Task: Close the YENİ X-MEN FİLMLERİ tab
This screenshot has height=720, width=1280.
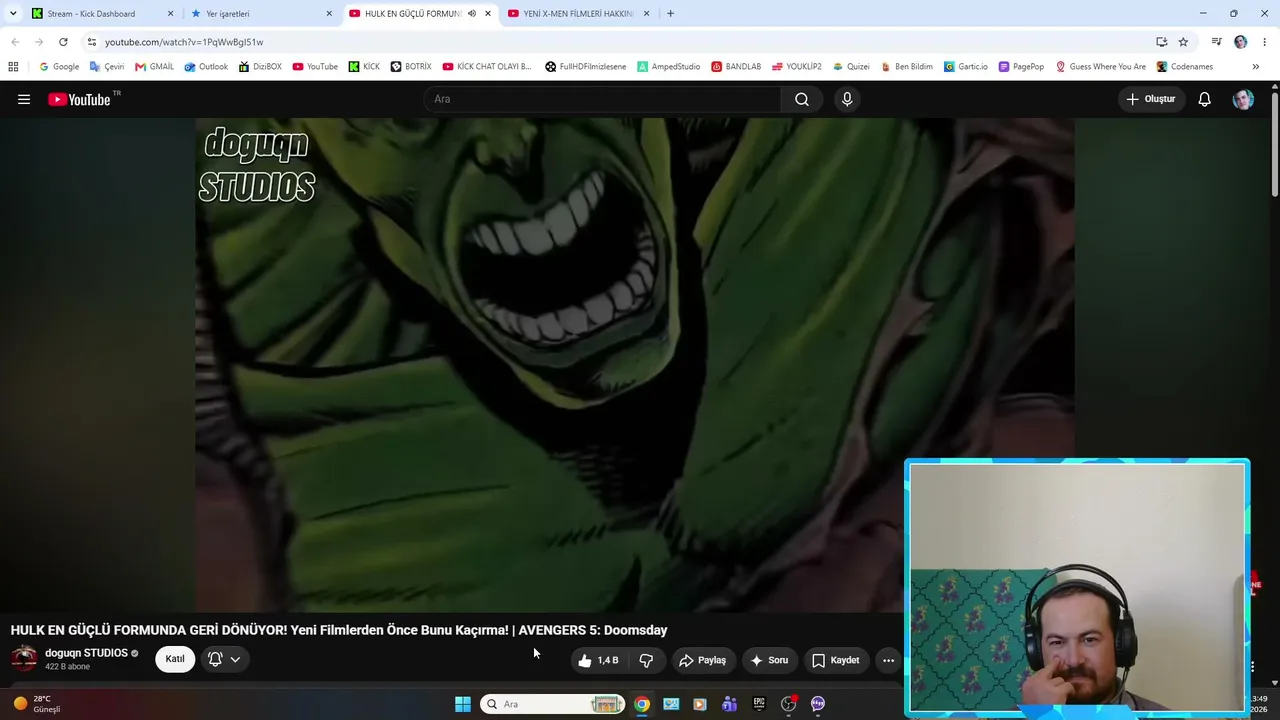Action: point(646,14)
